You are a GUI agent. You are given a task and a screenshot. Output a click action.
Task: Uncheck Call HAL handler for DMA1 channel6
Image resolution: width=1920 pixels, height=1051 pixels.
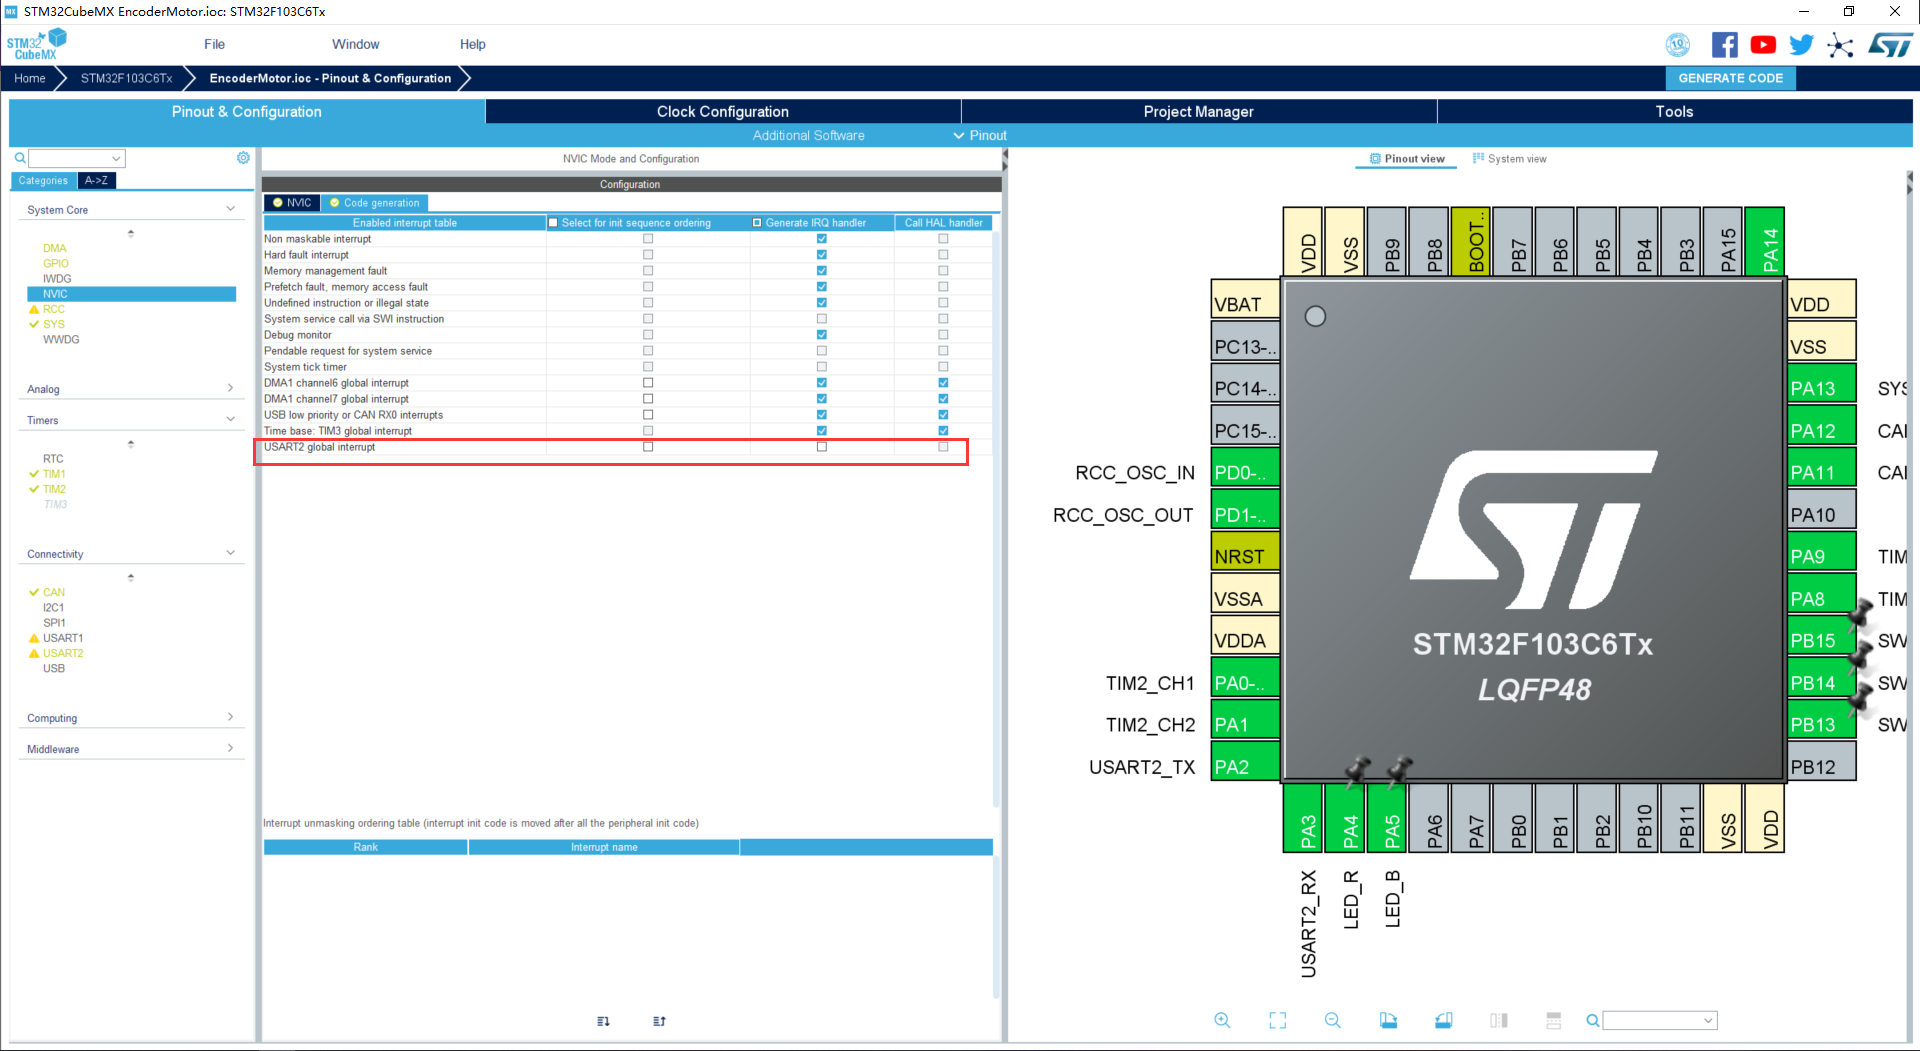[x=943, y=383]
